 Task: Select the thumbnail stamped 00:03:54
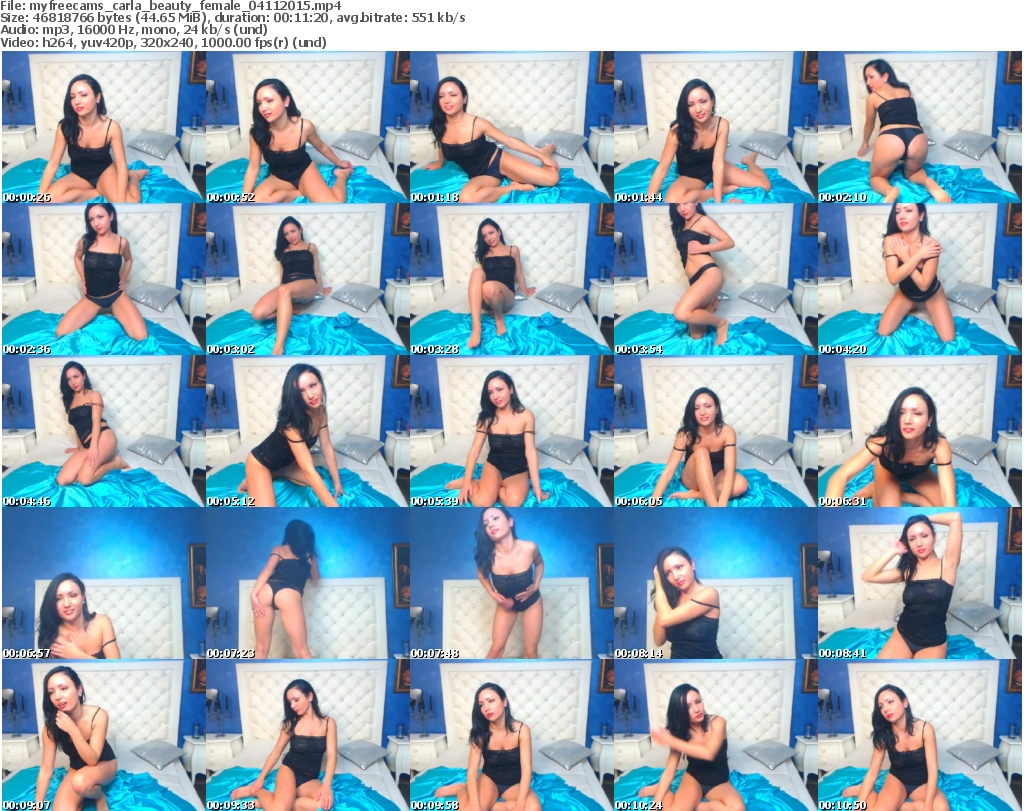point(716,279)
